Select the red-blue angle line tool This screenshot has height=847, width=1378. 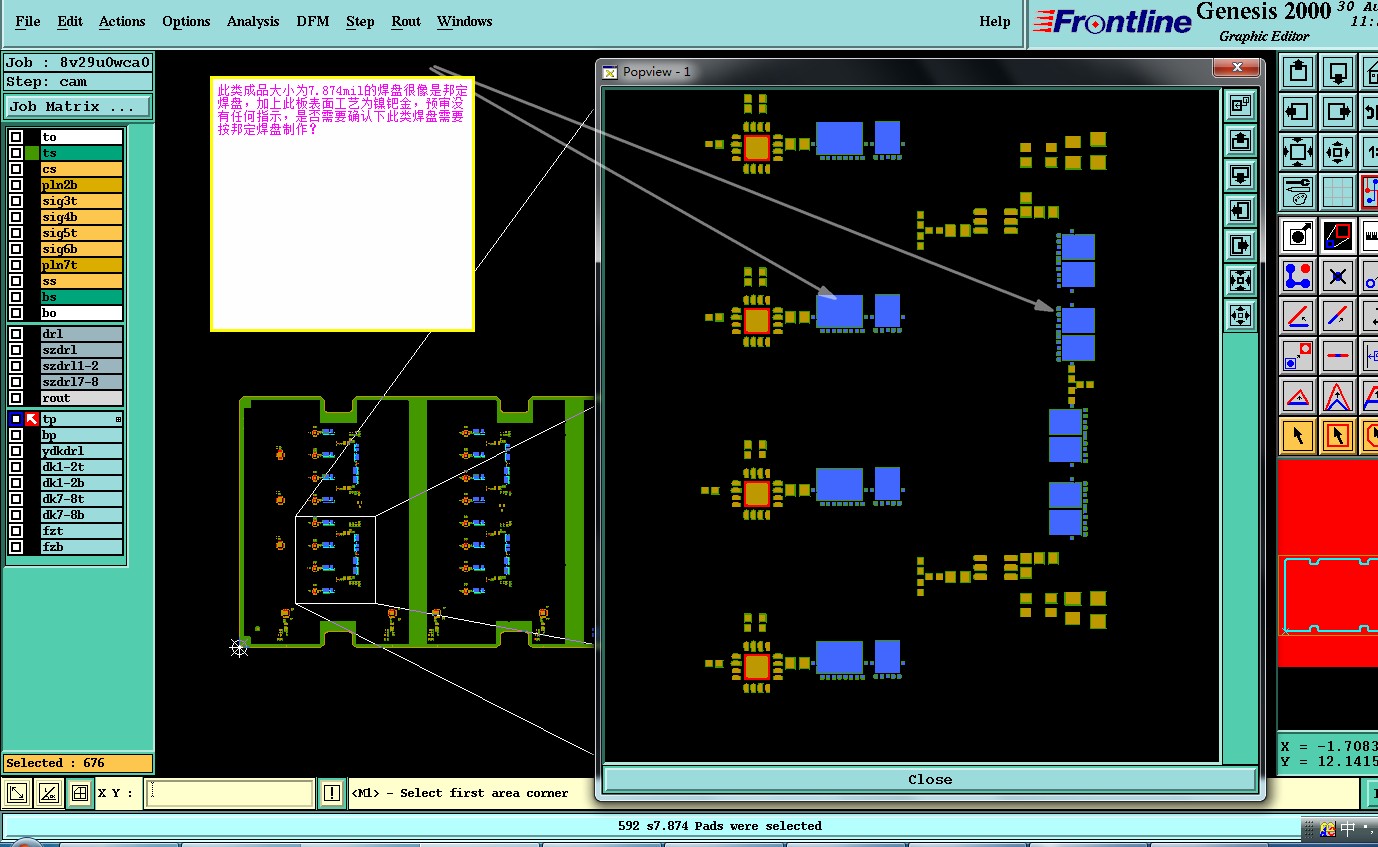[x=1298, y=316]
